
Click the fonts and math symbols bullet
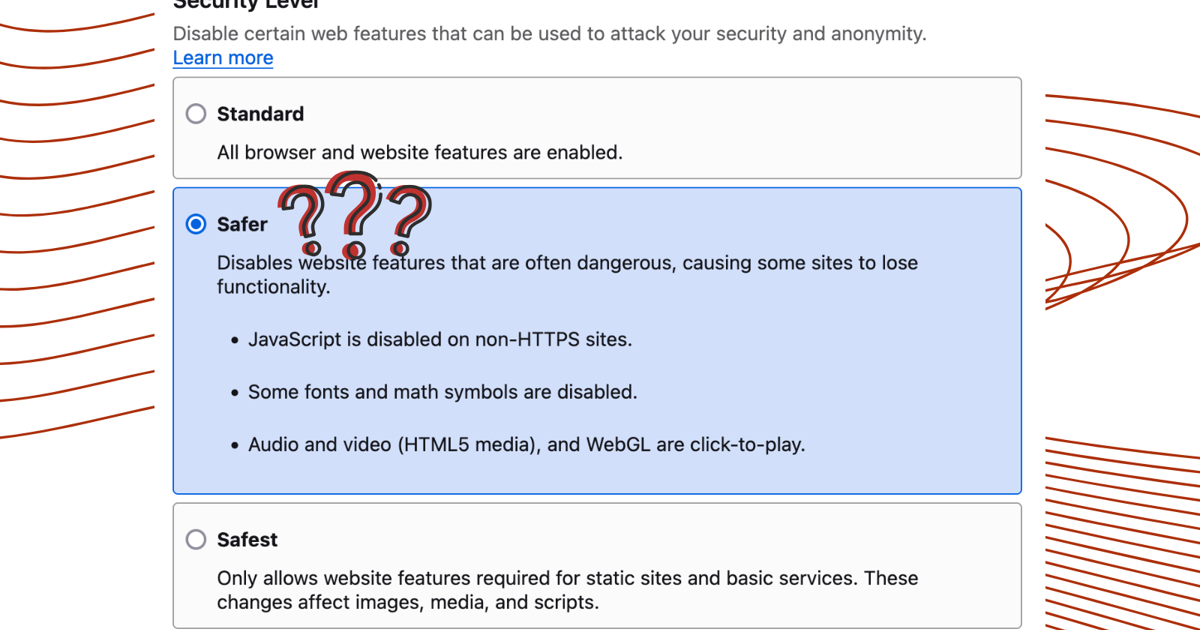coord(443,391)
